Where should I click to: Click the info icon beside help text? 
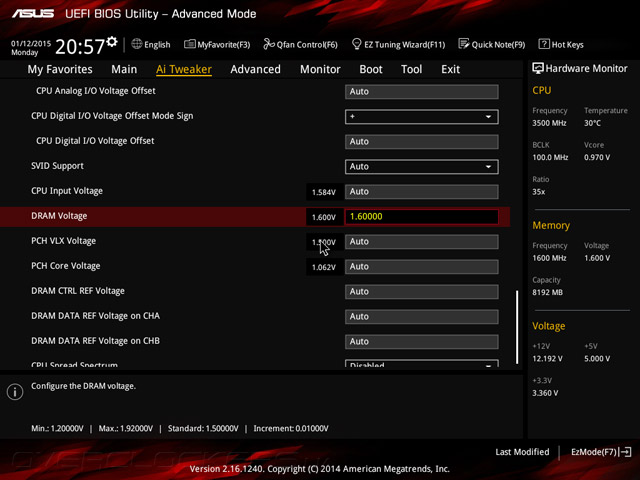pos(15,392)
